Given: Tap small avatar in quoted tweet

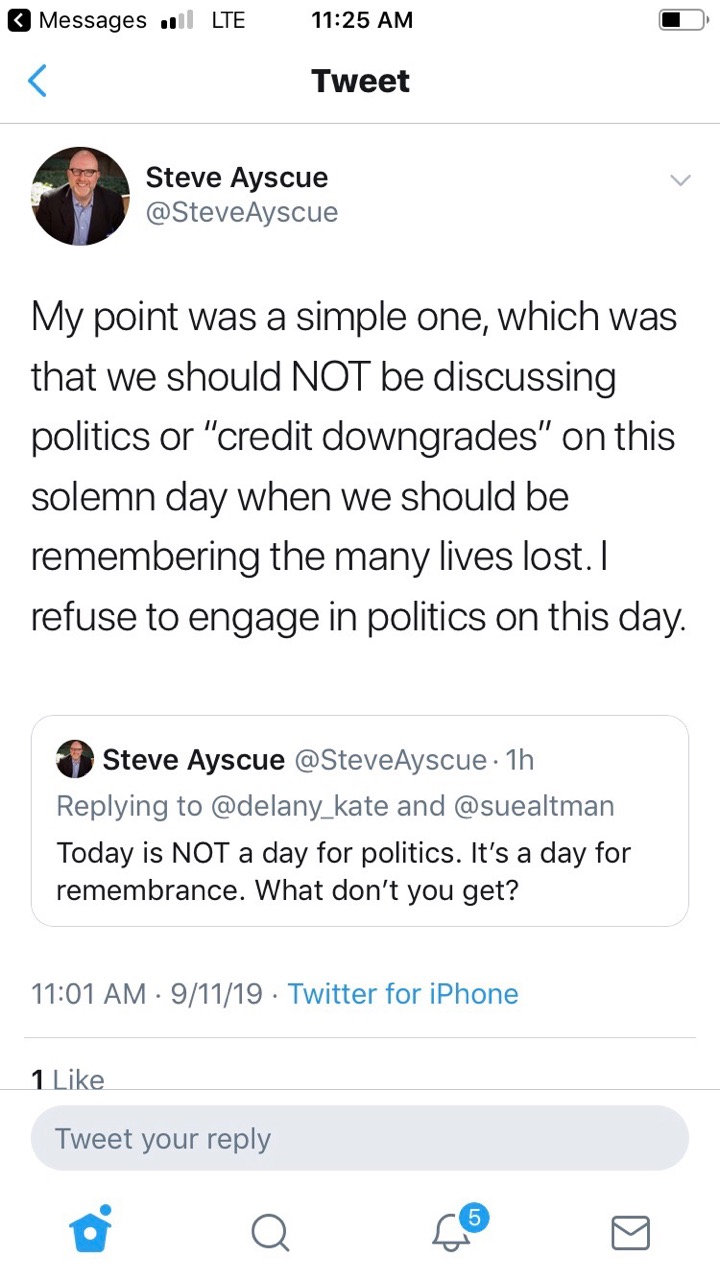Looking at the screenshot, I should point(75,760).
